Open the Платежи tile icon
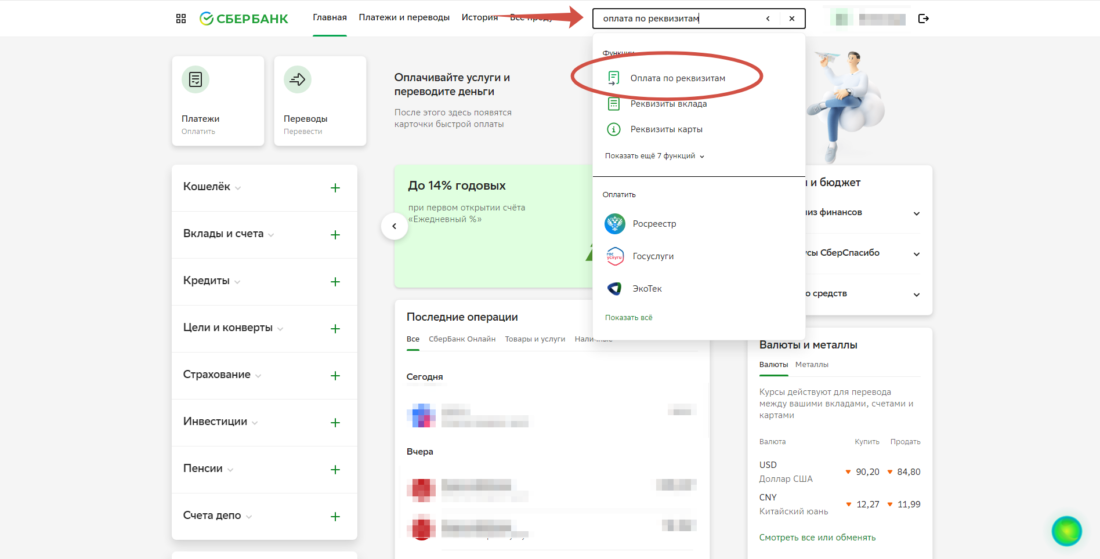 click(196, 79)
